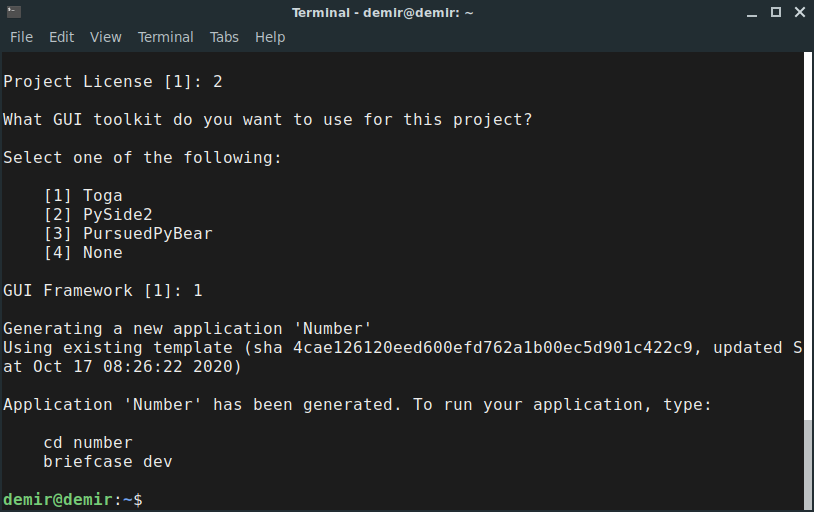Open the Terminal menu
814x512 pixels.
[166, 37]
